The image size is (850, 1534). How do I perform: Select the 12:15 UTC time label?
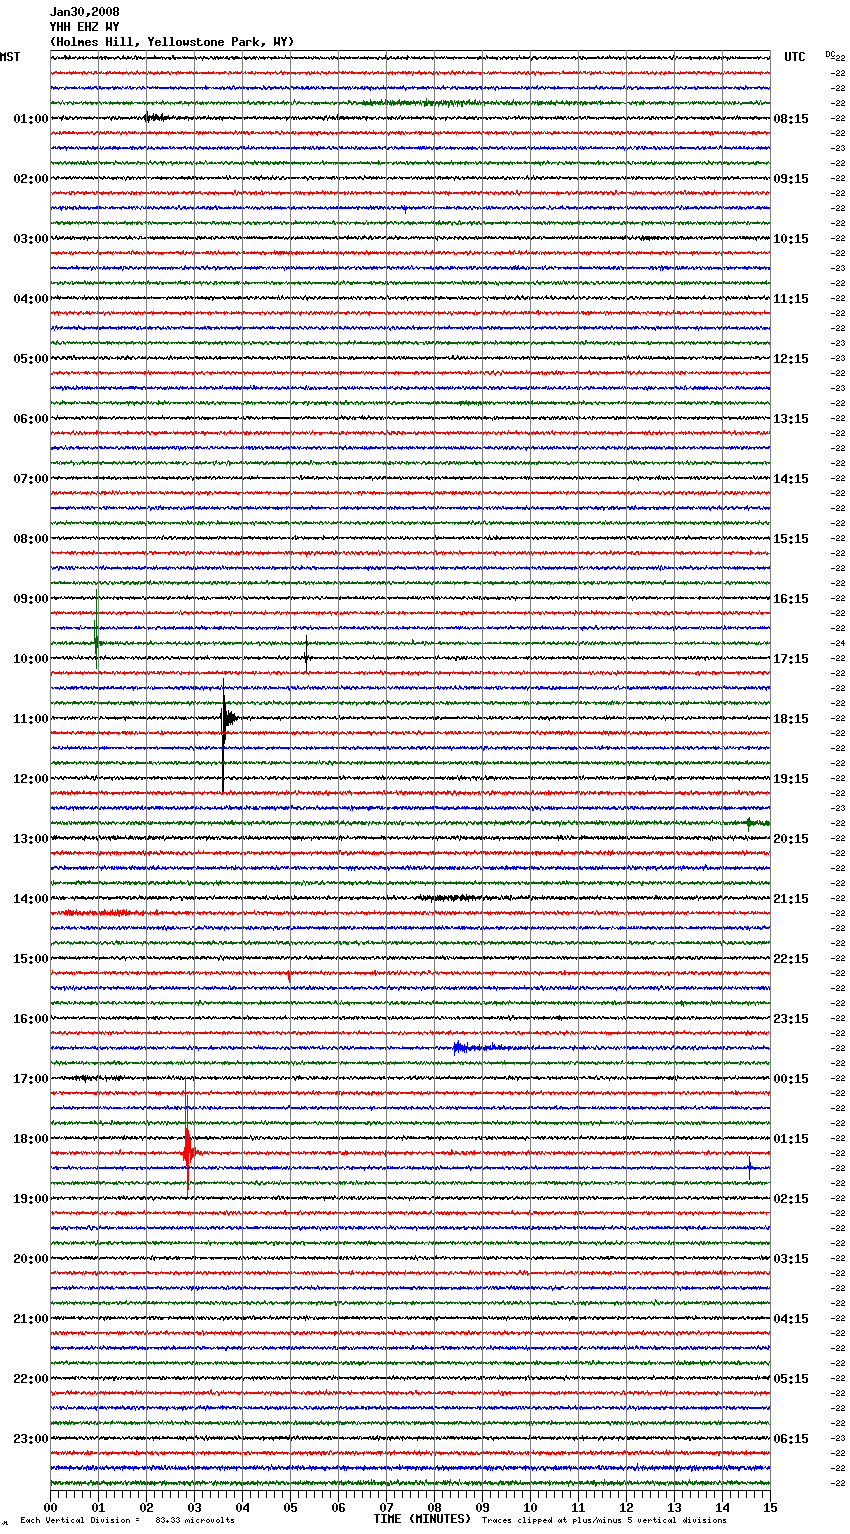[791, 359]
